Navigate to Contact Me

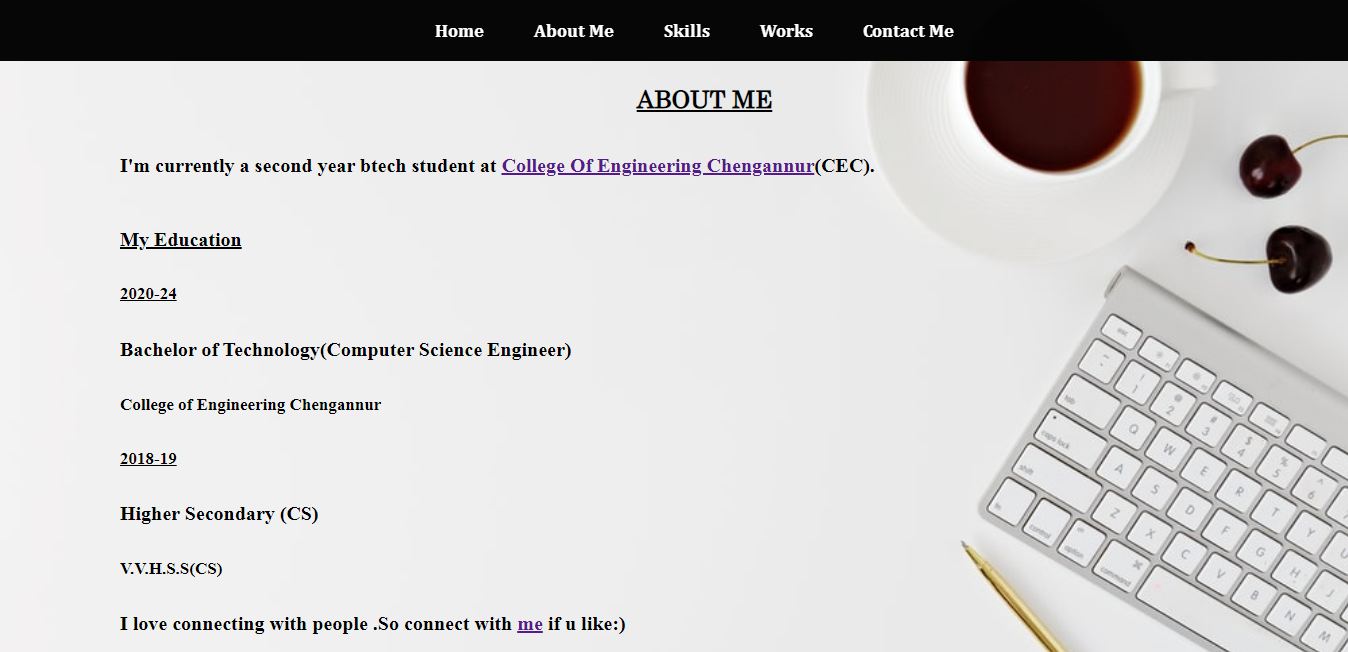point(908,31)
